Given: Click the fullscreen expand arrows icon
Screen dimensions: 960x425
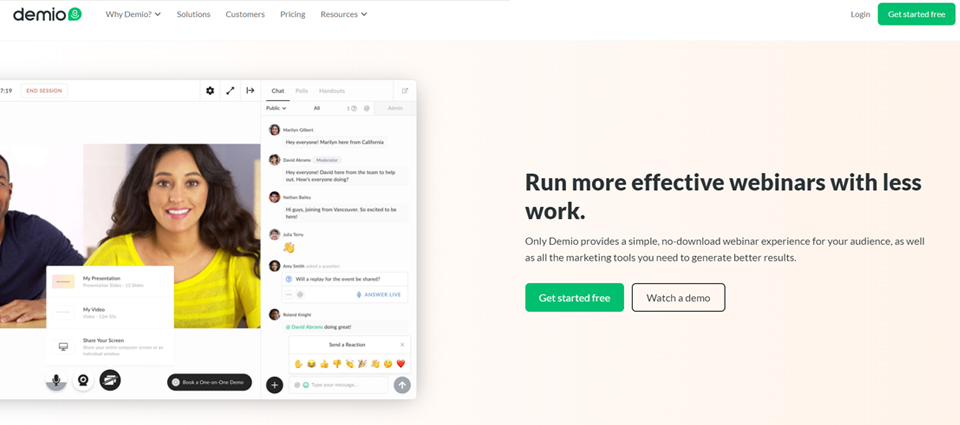Looking at the screenshot, I should 230,91.
